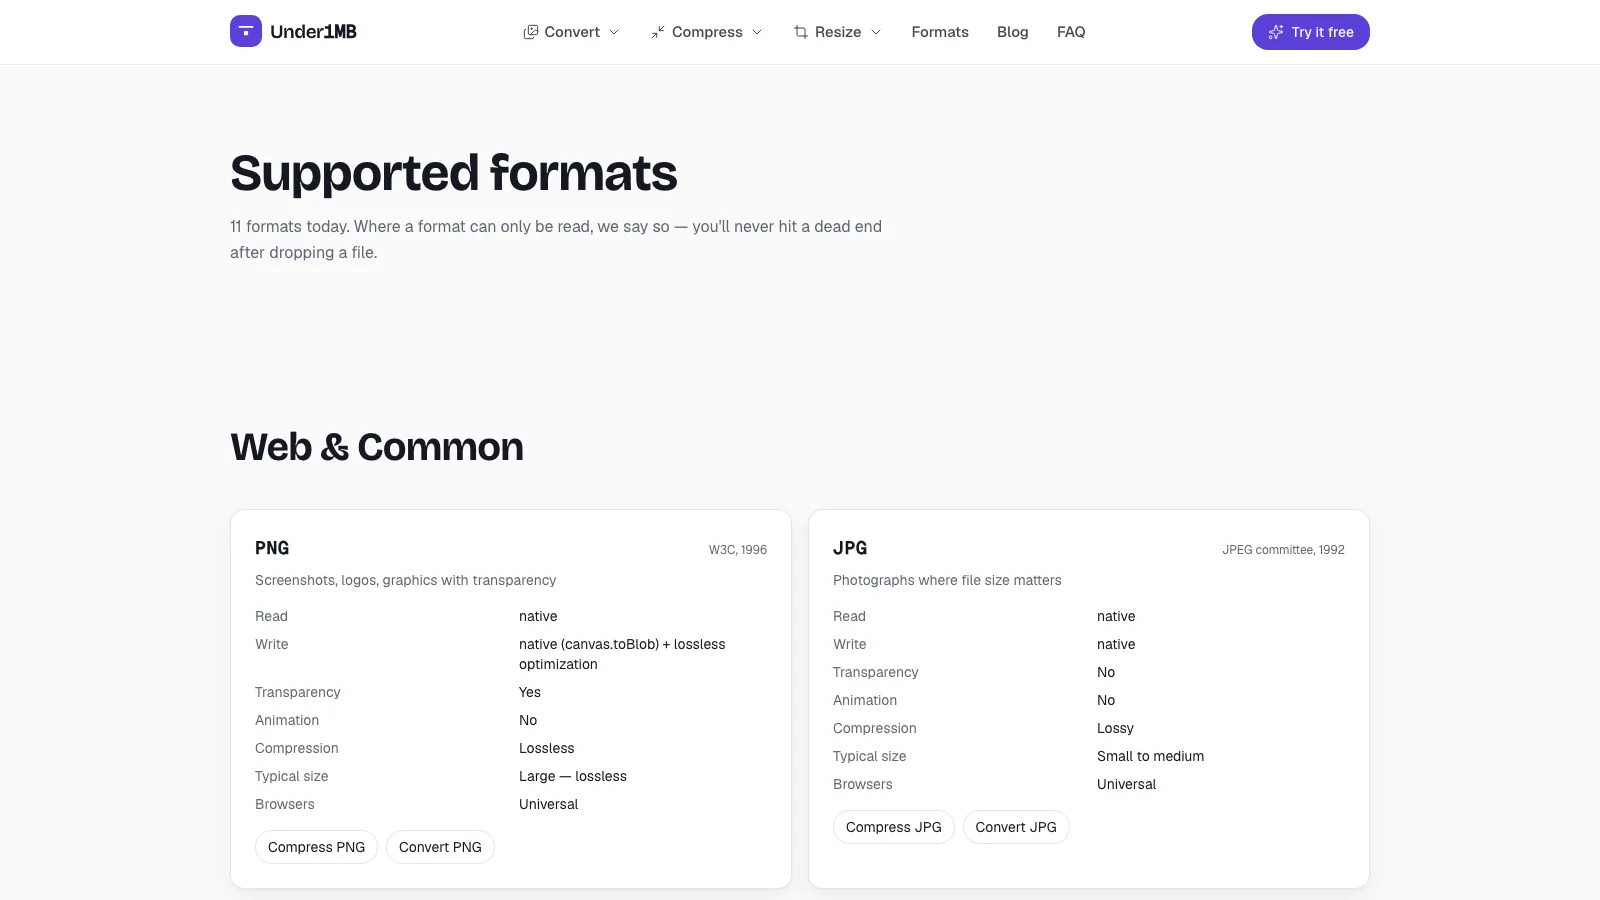1600x900 pixels.
Task: Expand the Compress dropdown menu
Action: tap(707, 32)
